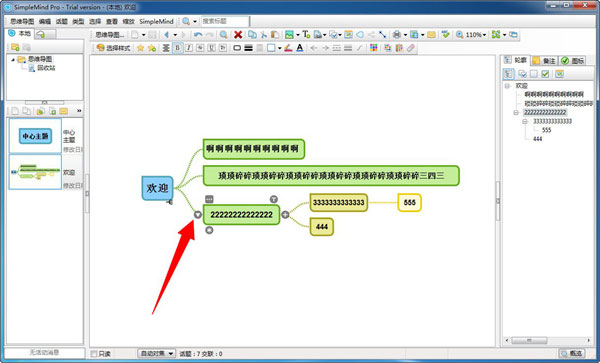
Task: Click the scissors cut icon
Action: click(x=264, y=35)
